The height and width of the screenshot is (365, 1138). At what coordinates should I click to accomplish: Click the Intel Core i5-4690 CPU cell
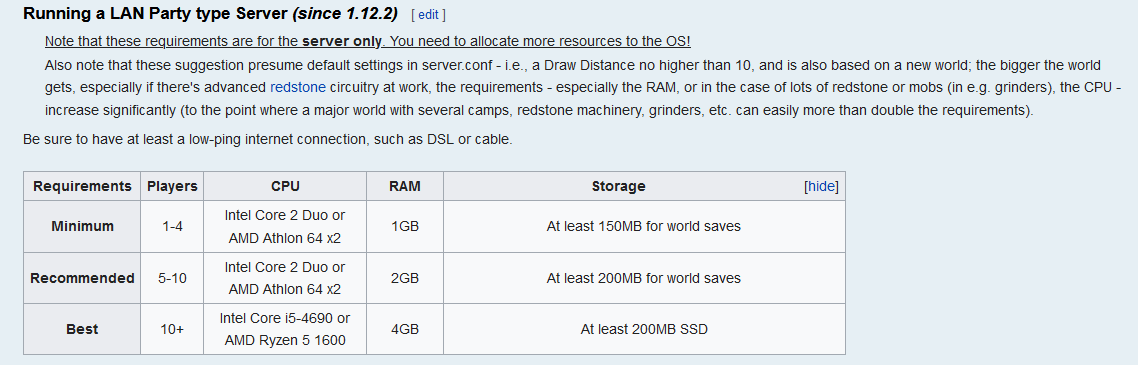(285, 329)
